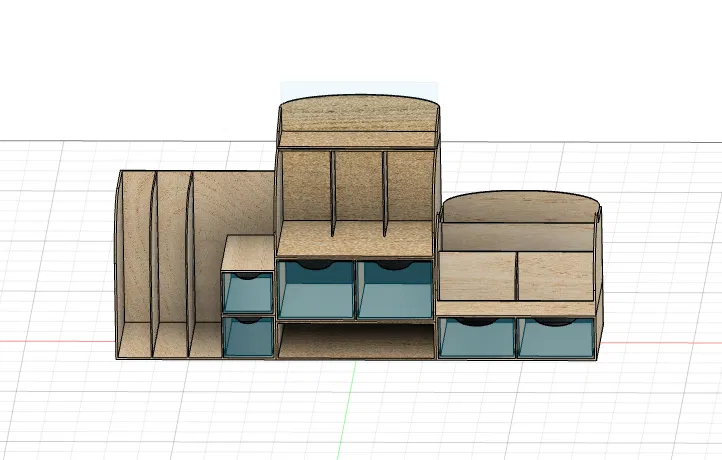Select the upper drawer of the small two-drawer stack
Viewport: 722px width, 460px height.
pyautogui.click(x=247, y=293)
